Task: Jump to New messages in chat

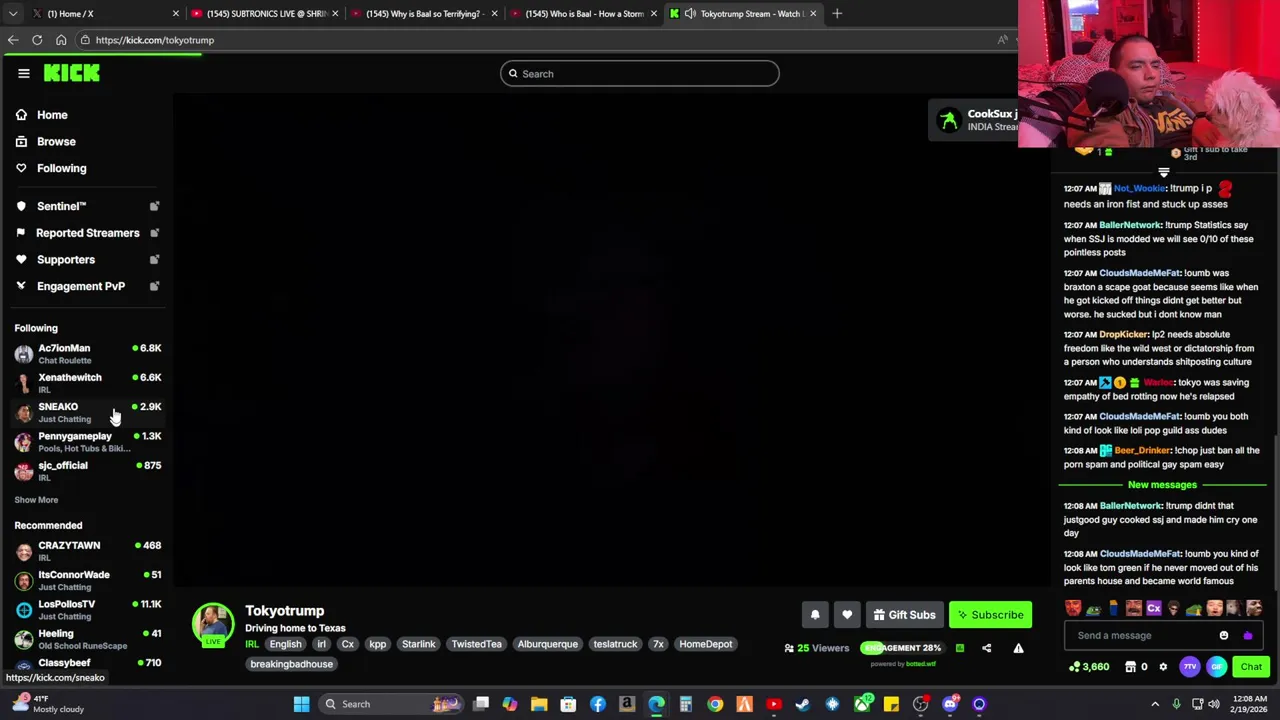Action: click(x=1162, y=485)
